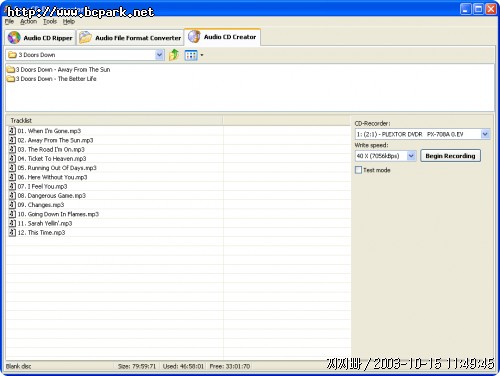Screen dimensions: 500x376
Task: Click the music file icon for track 06
Action: click(12, 177)
